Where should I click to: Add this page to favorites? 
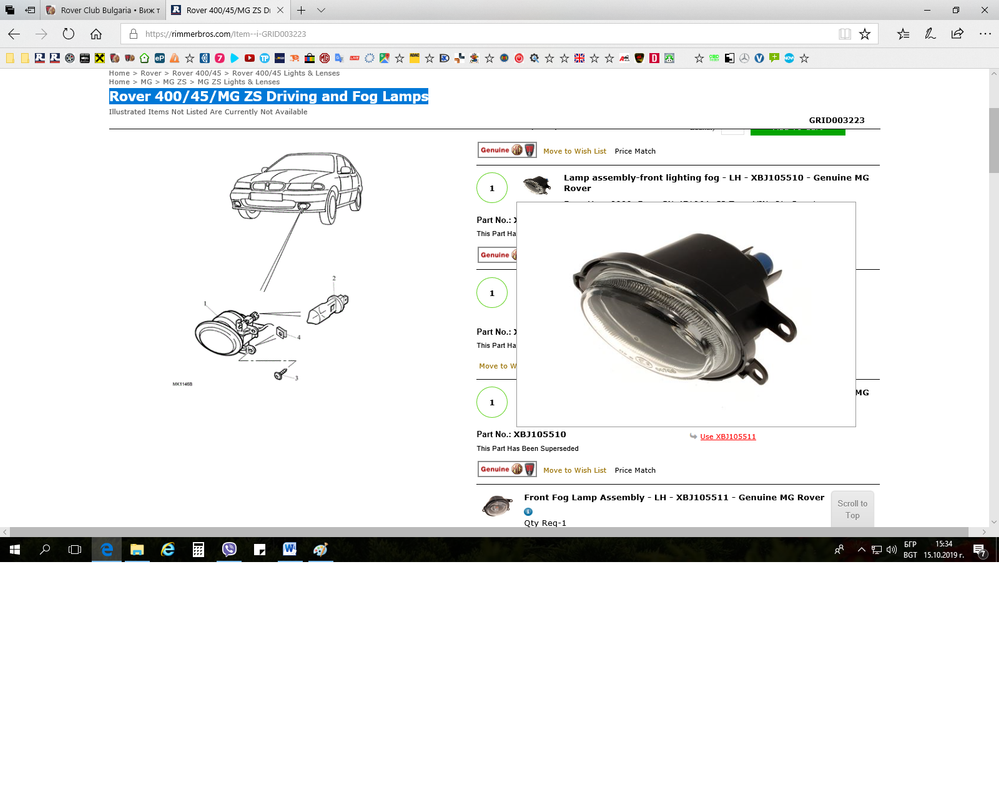click(x=865, y=34)
